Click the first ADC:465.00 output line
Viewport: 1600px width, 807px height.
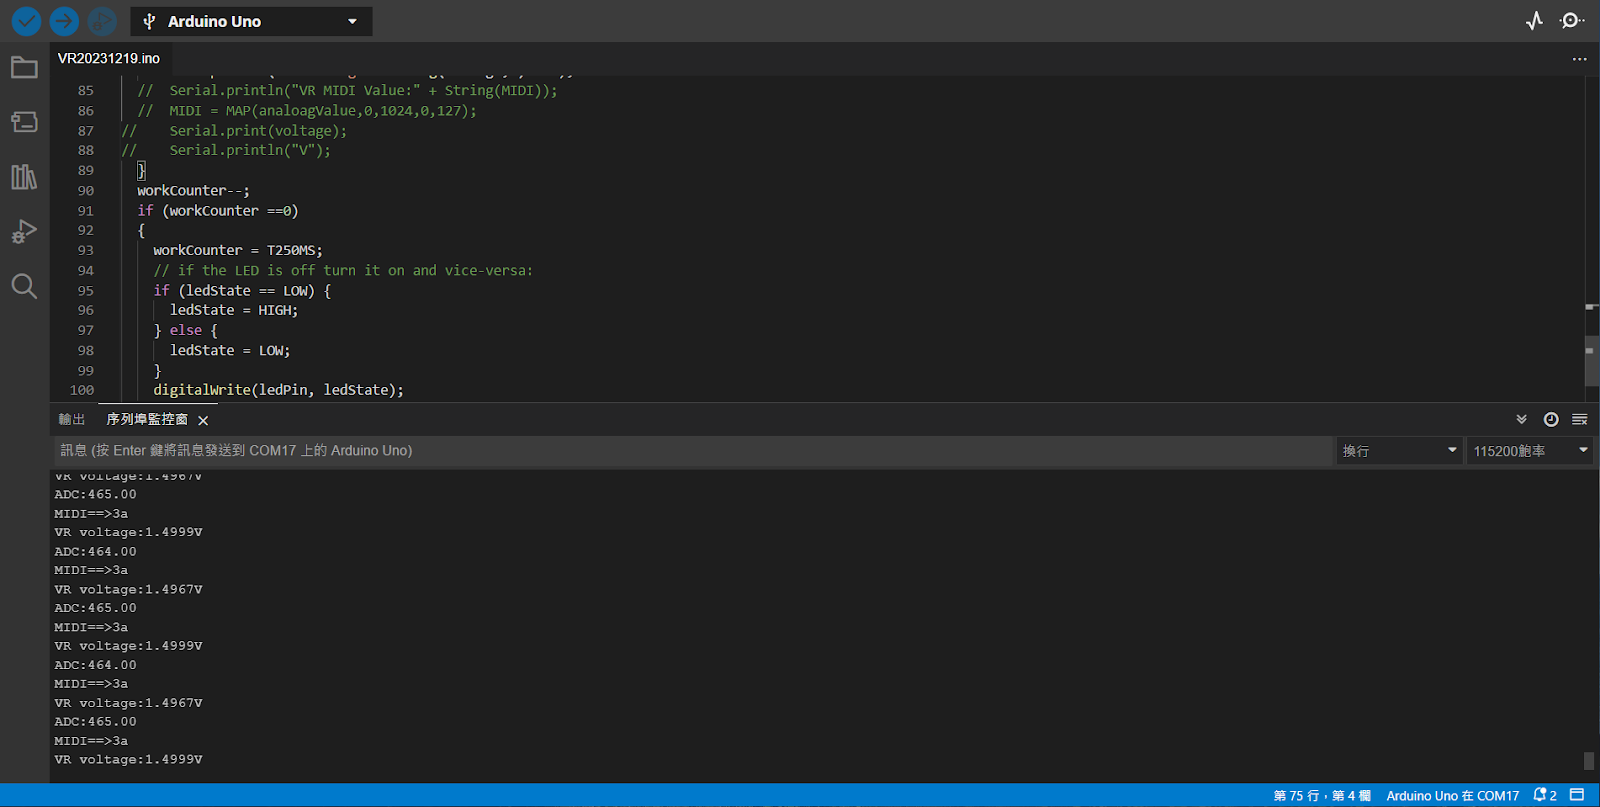pos(95,495)
